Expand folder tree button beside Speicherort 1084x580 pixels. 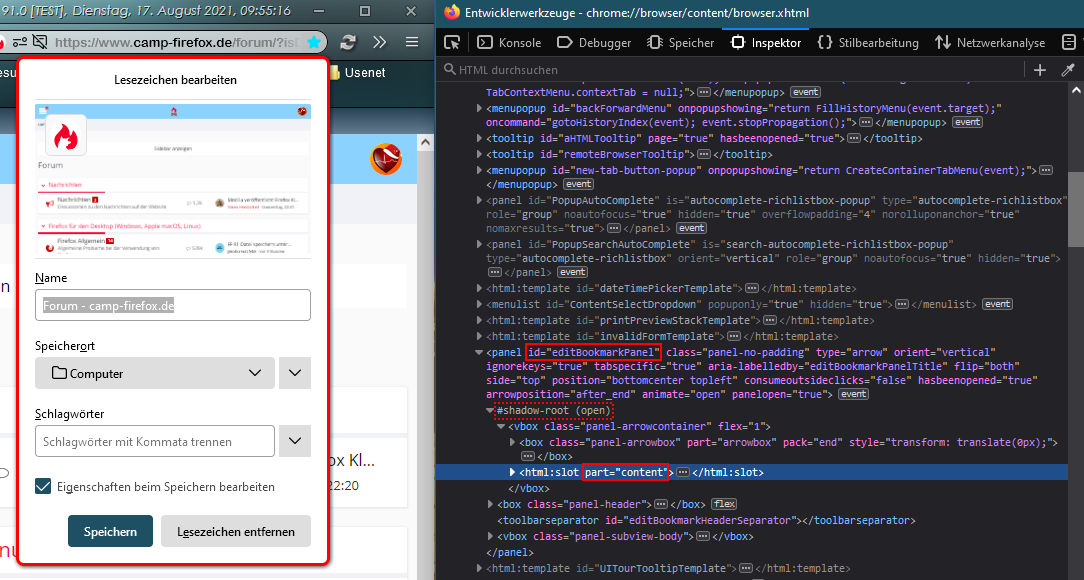click(294, 373)
